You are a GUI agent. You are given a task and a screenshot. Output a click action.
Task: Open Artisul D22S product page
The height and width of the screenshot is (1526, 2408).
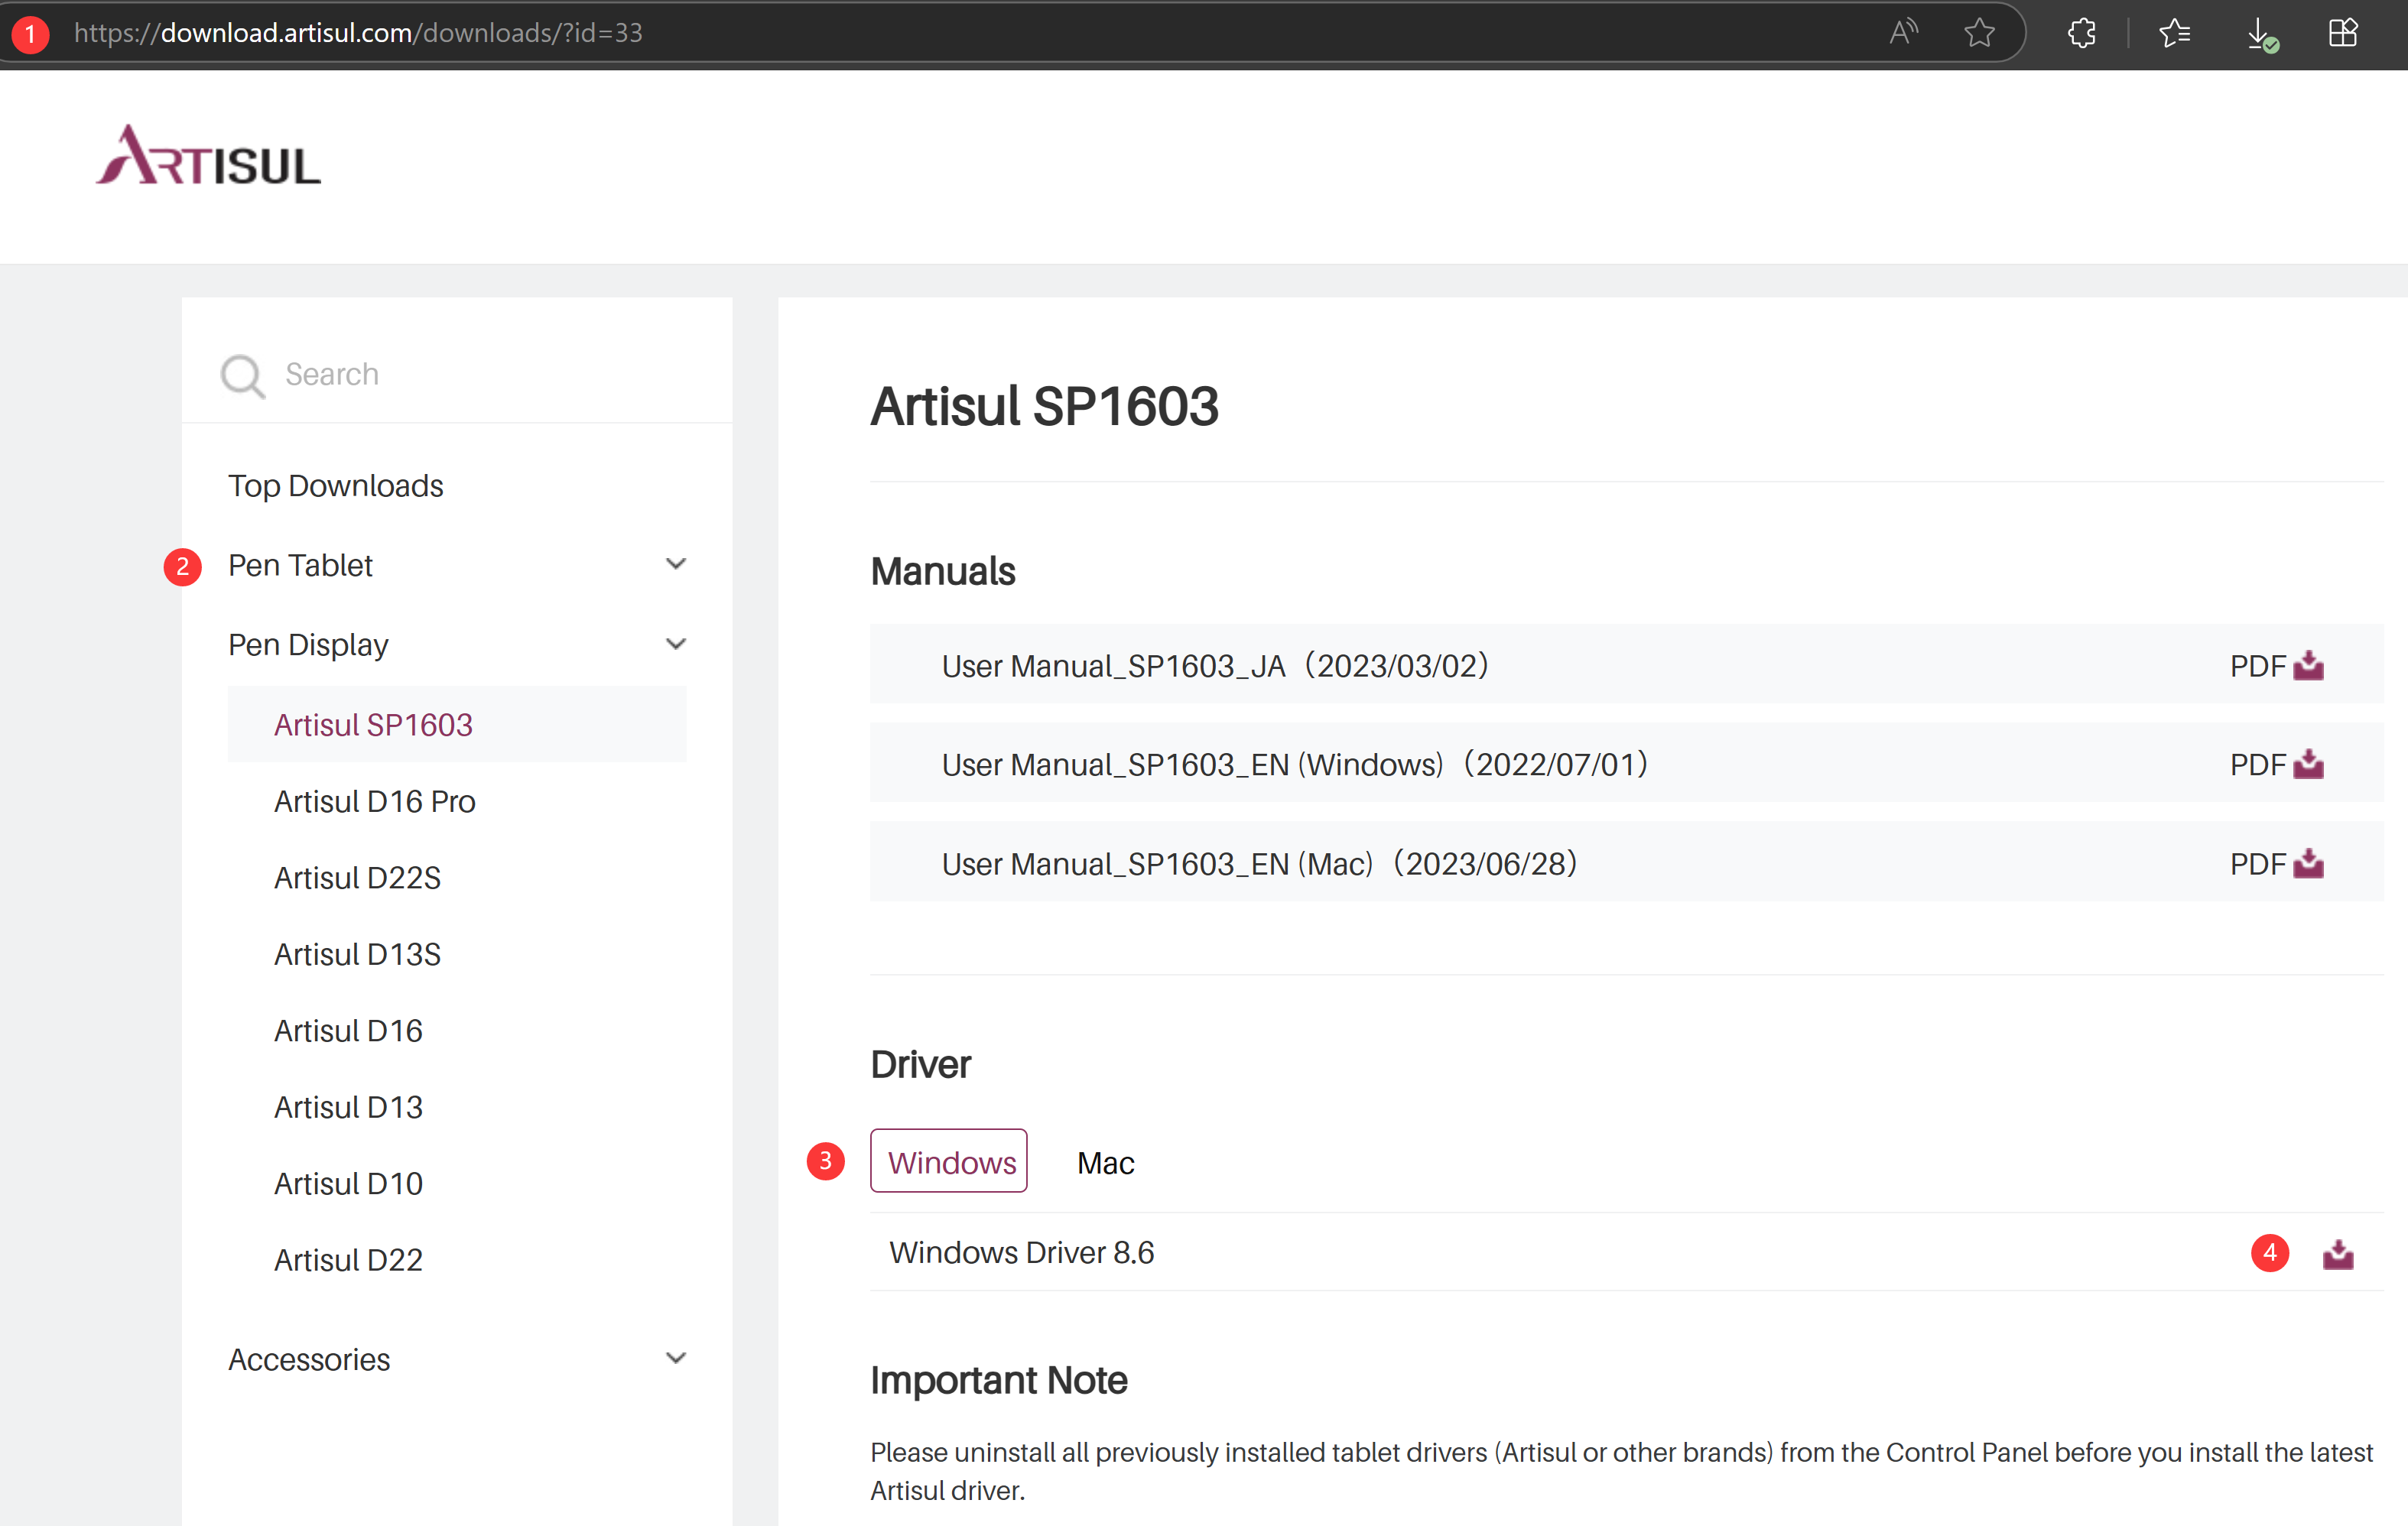(x=357, y=878)
